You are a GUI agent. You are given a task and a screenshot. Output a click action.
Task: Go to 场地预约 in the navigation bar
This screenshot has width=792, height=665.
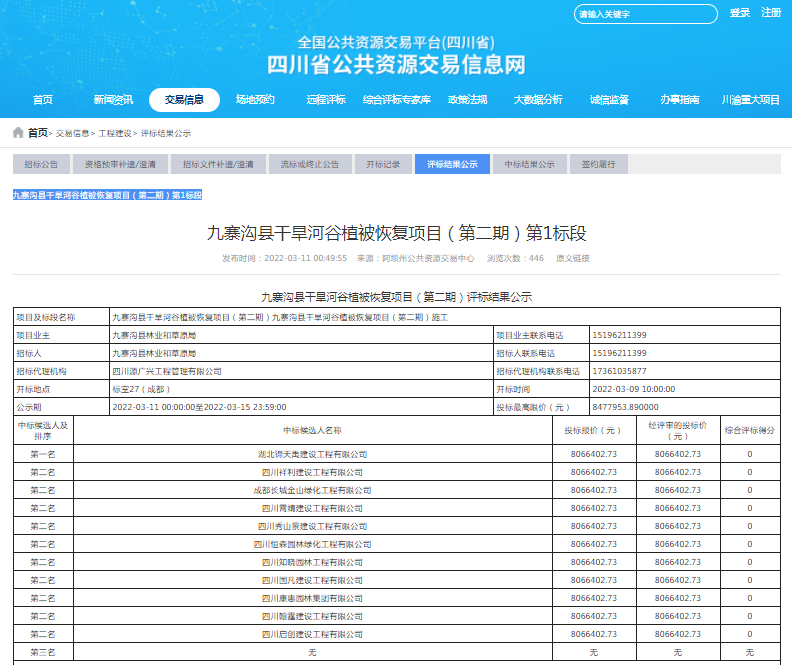(255, 100)
